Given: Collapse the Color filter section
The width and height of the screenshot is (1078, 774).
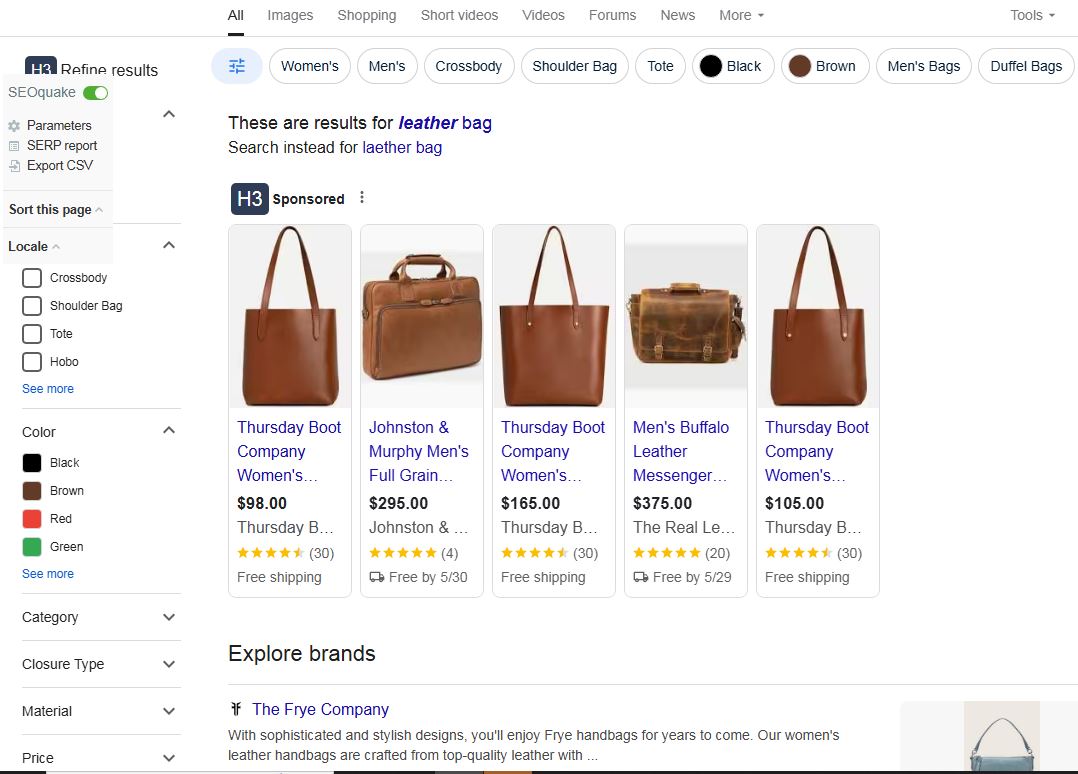Looking at the screenshot, I should [169, 431].
